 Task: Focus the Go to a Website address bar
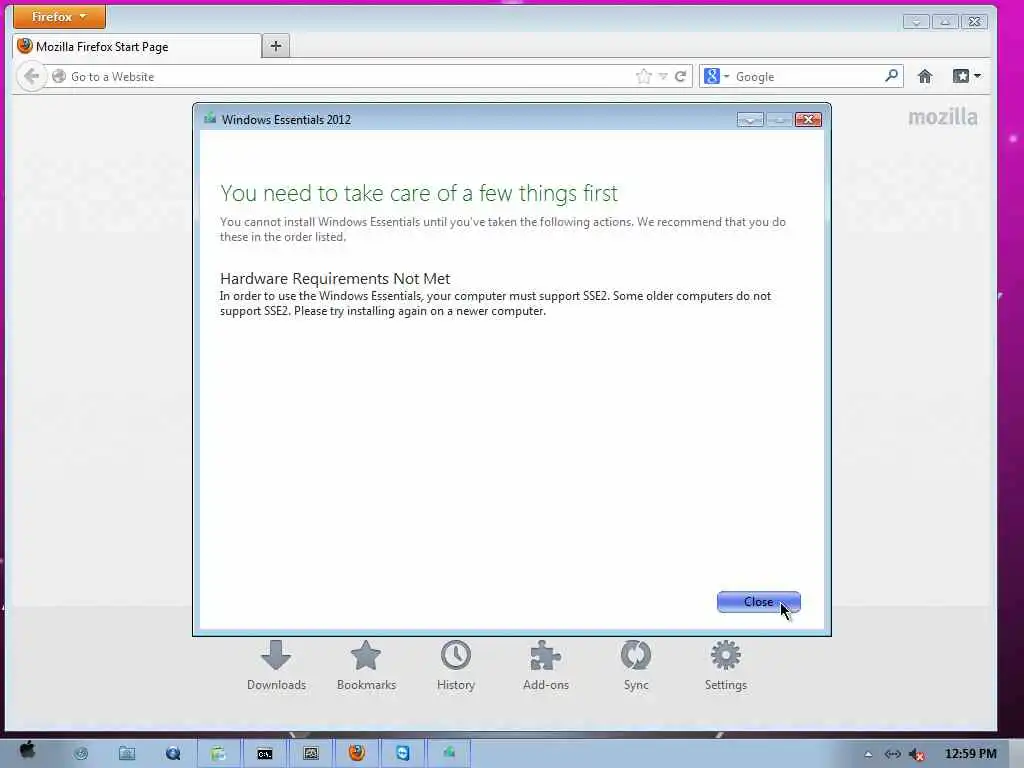[x=340, y=76]
